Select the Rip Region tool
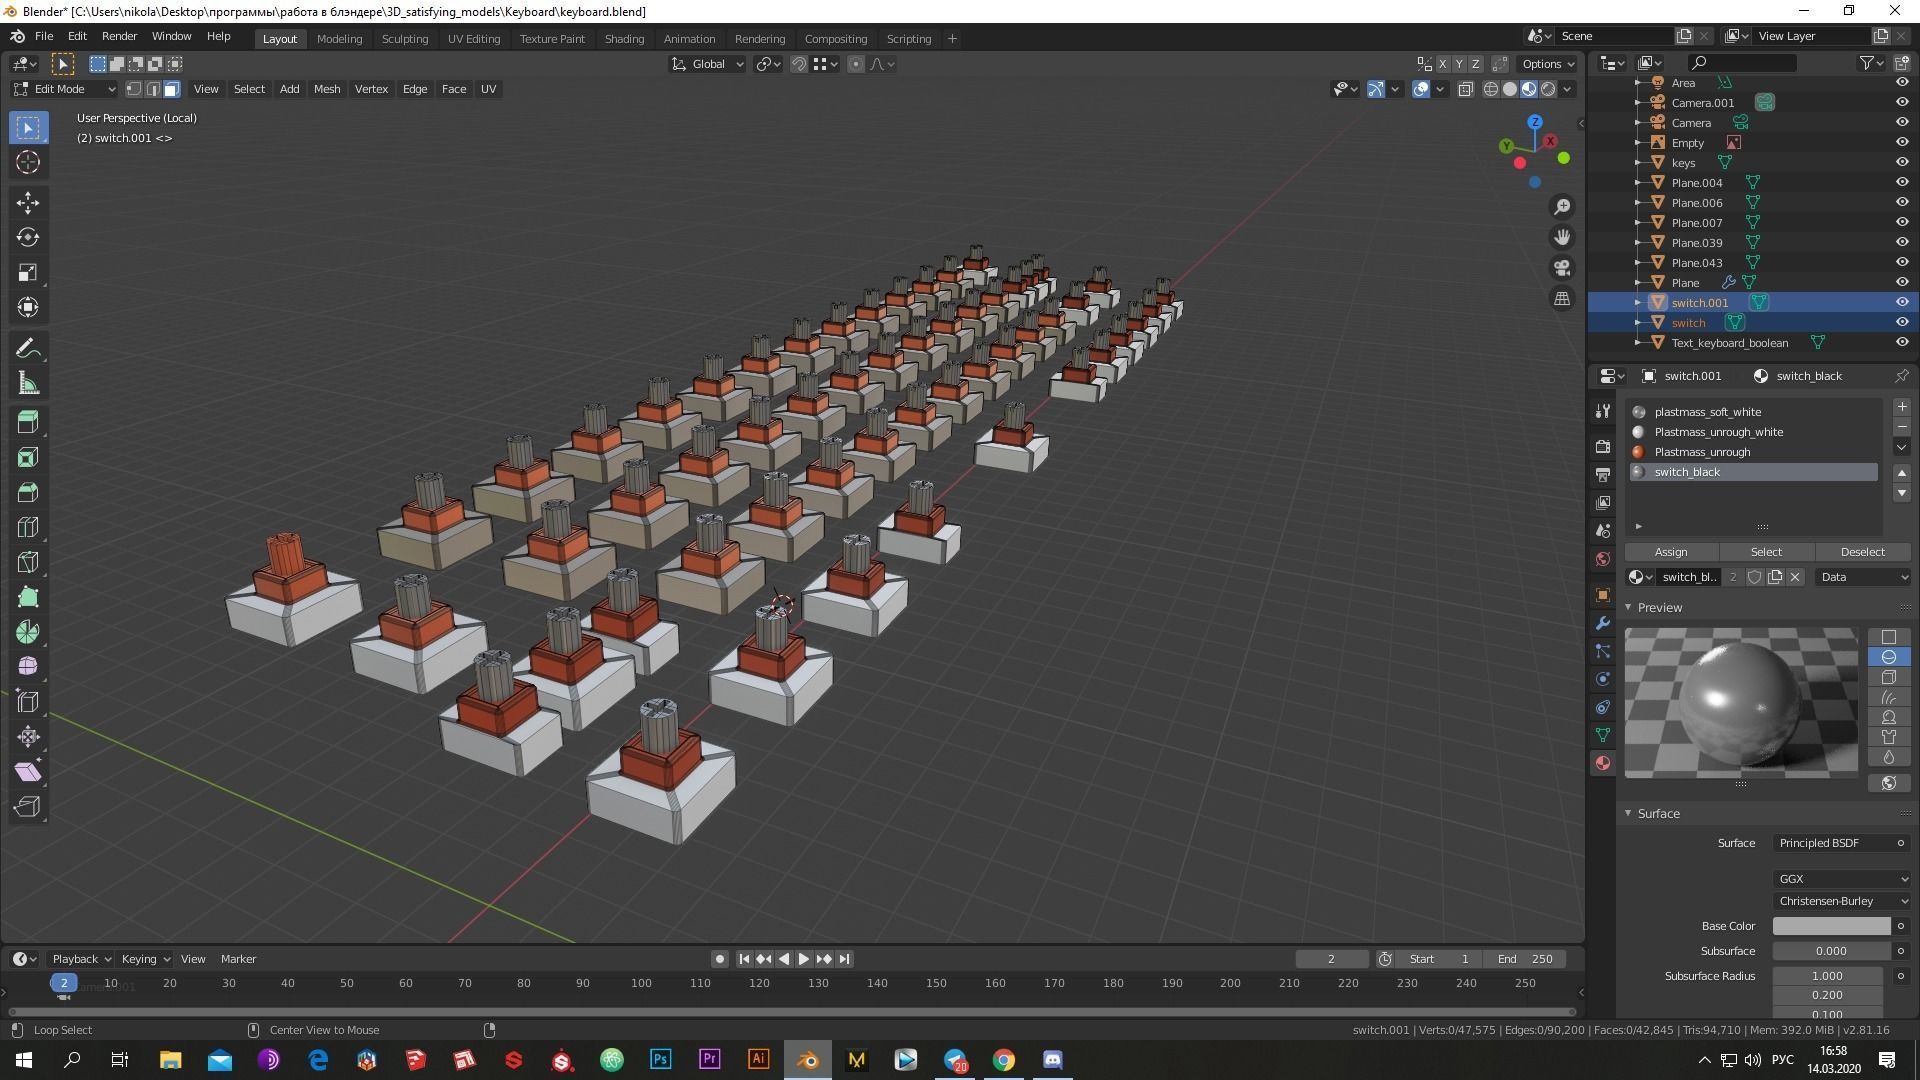This screenshot has width=1920, height=1080. [28, 807]
